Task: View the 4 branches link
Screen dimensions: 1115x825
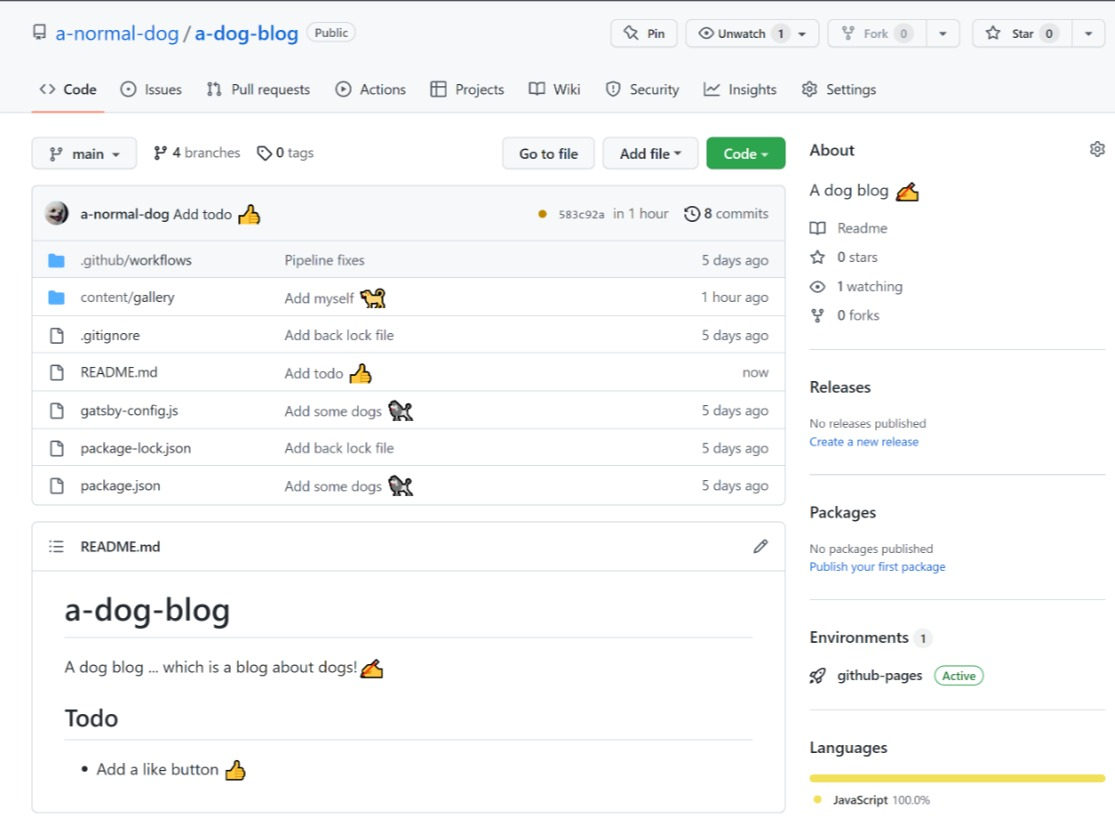Action: click(x=197, y=153)
